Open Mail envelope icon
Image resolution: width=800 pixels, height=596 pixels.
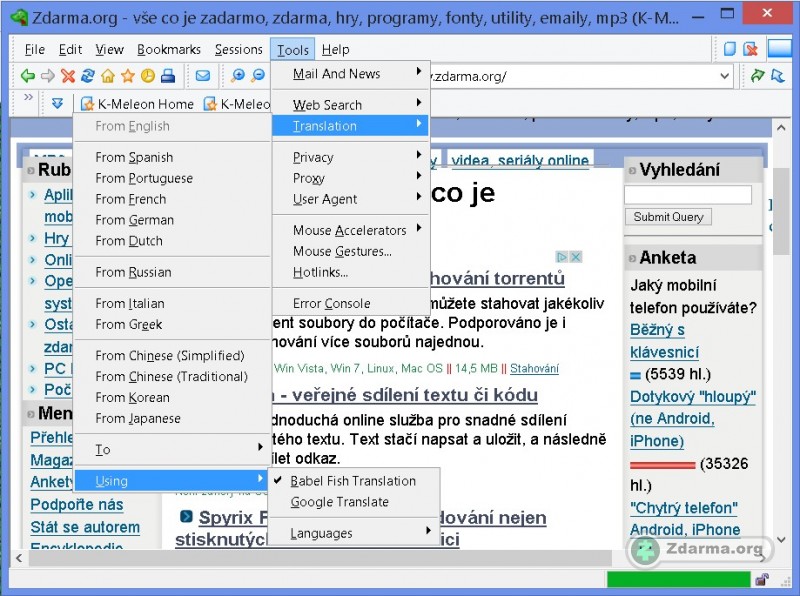tap(203, 76)
